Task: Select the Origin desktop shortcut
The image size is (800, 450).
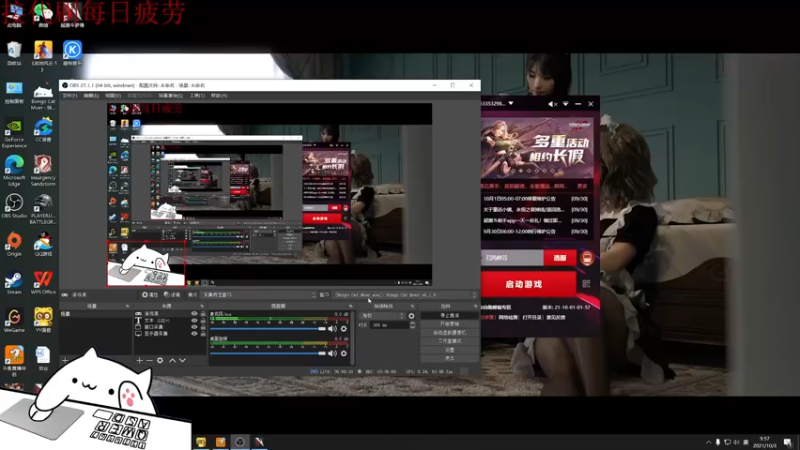Action: click(x=14, y=244)
